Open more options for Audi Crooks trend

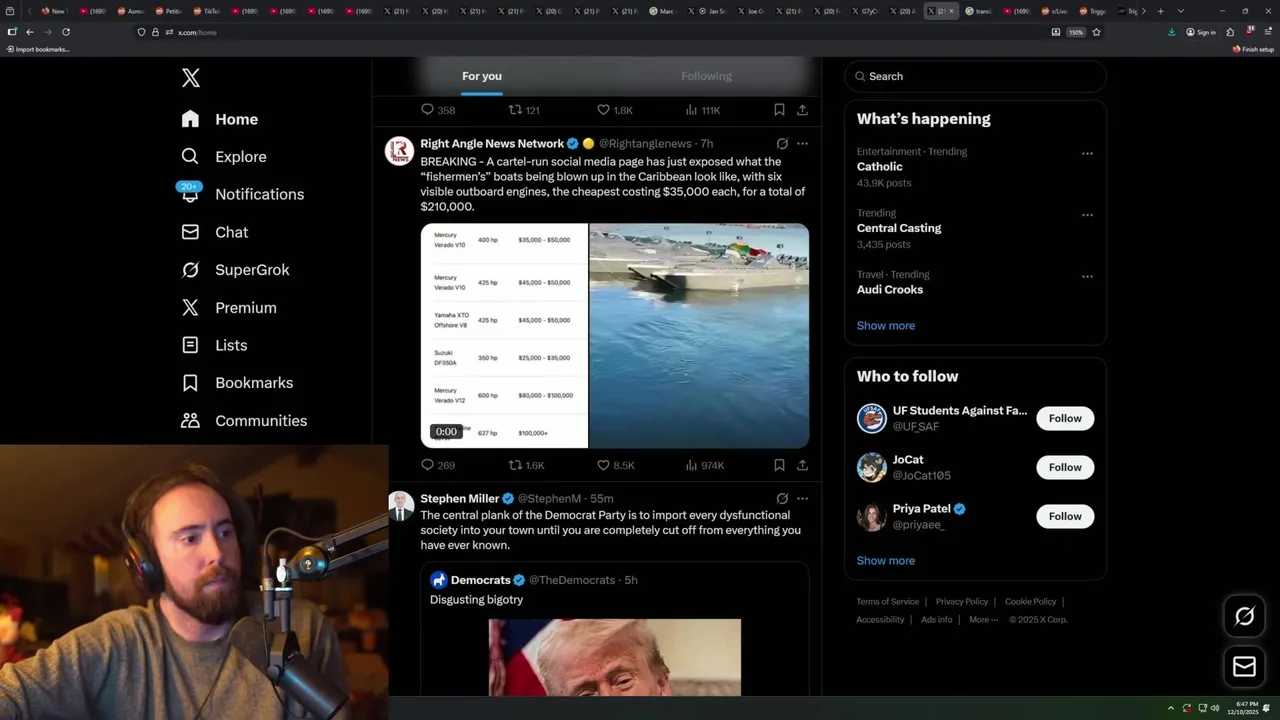click(1087, 277)
